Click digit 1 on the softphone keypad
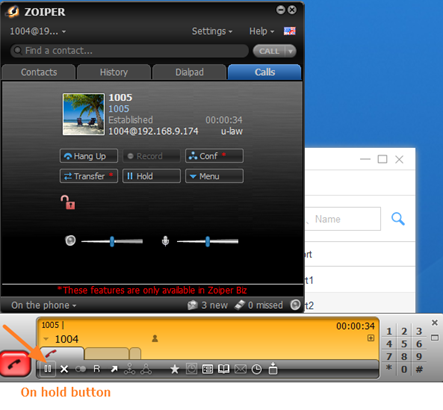The image size is (443, 410). click(389, 331)
